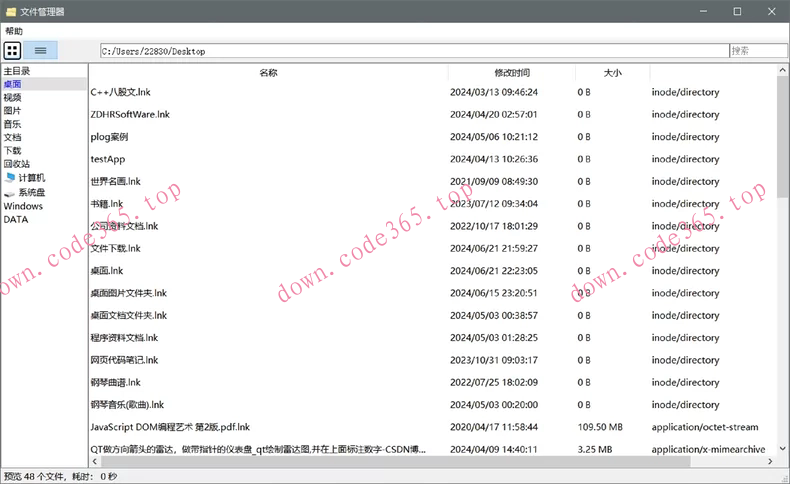Select 书籍.lnk in the list
The height and width of the screenshot is (484, 790).
click(x=107, y=204)
